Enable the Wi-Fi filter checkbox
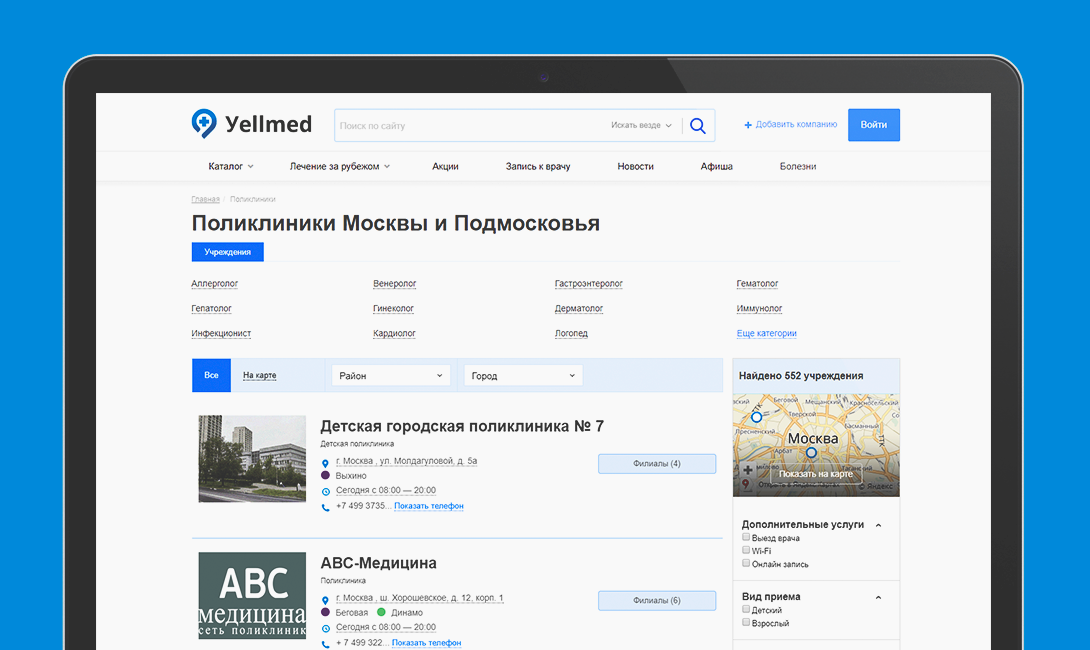Screen dimensions: 1090x650 point(746,550)
